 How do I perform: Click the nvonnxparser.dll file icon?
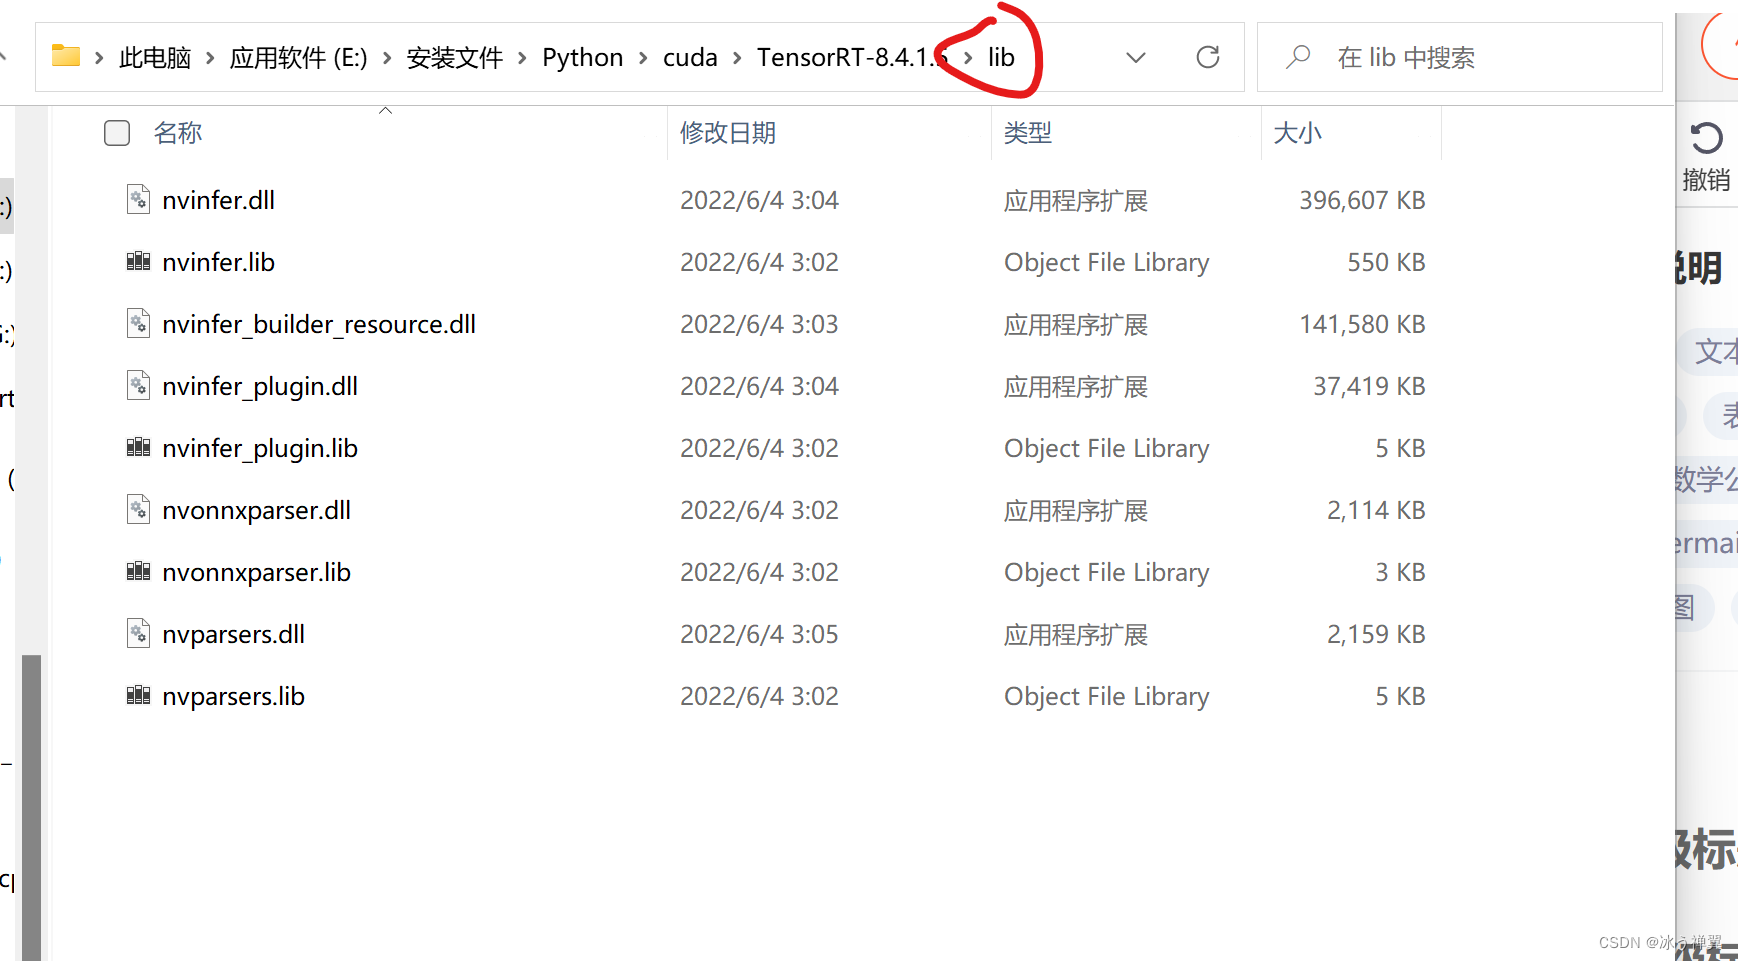(x=138, y=510)
